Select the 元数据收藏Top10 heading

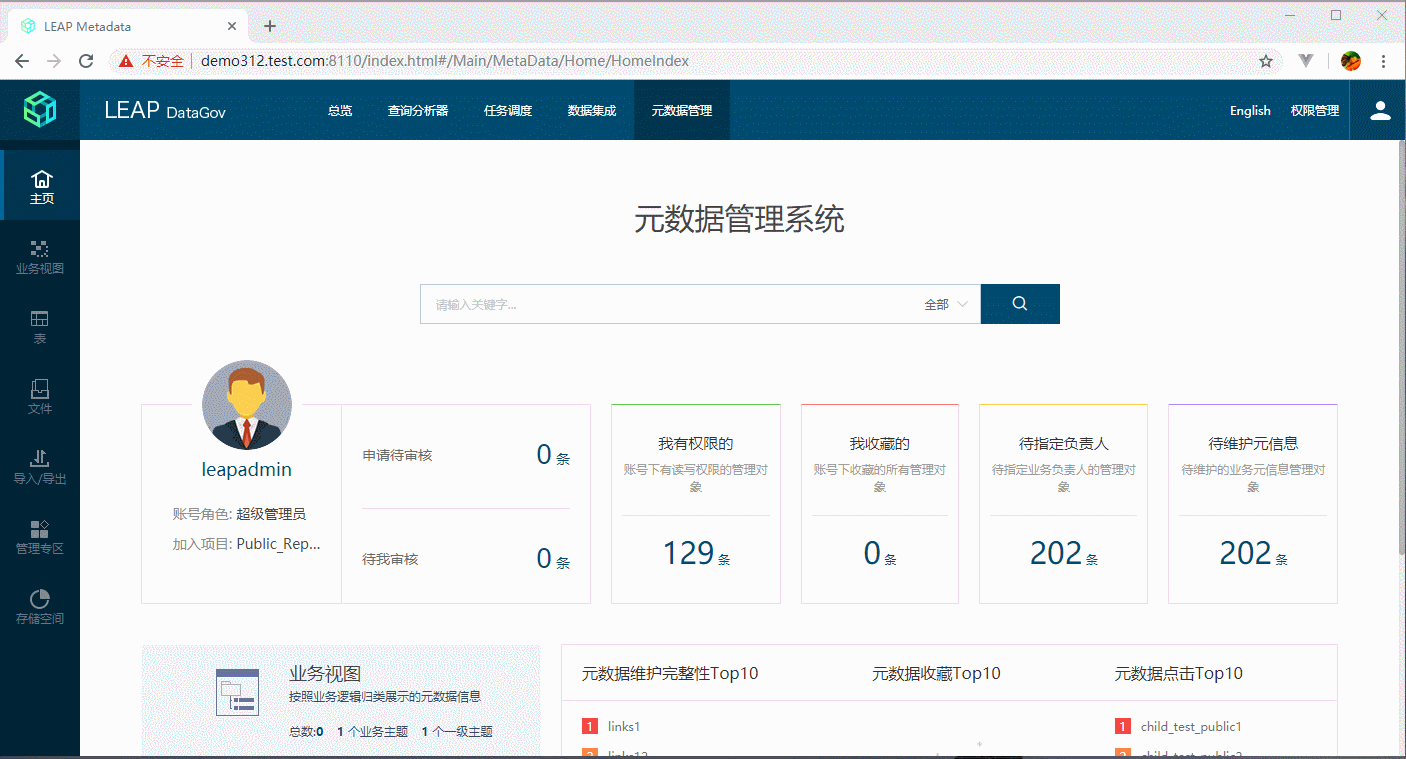tap(936, 674)
